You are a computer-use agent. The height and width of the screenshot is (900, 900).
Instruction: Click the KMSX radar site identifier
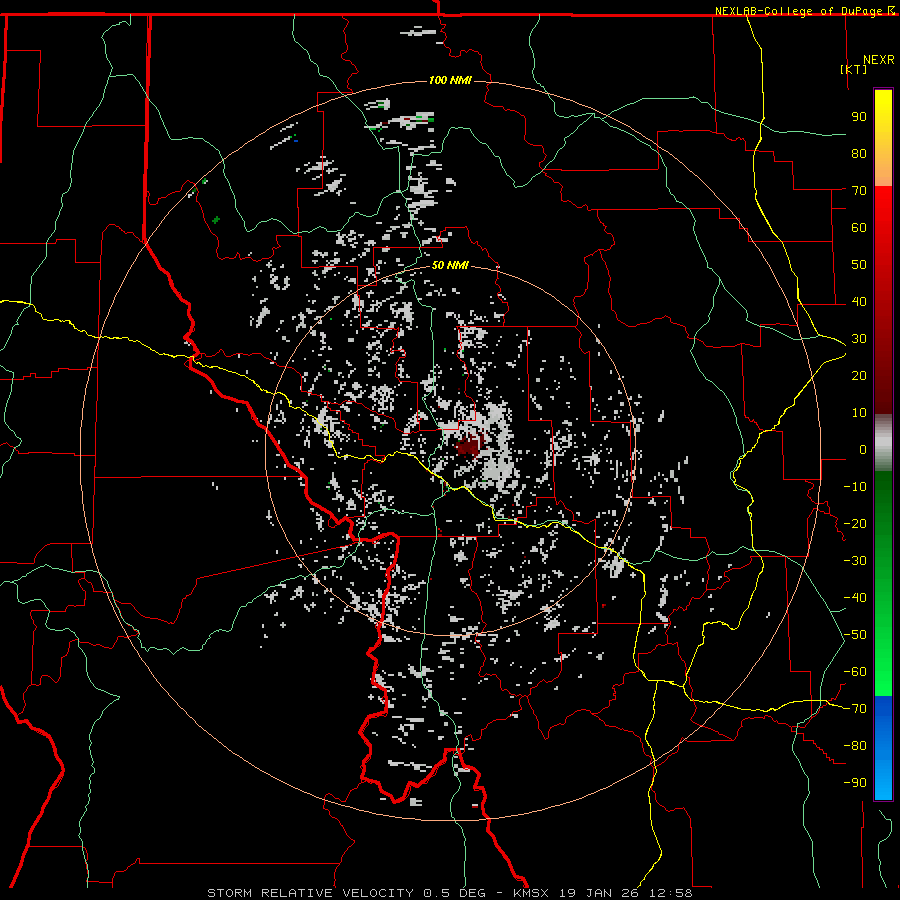pos(531,893)
